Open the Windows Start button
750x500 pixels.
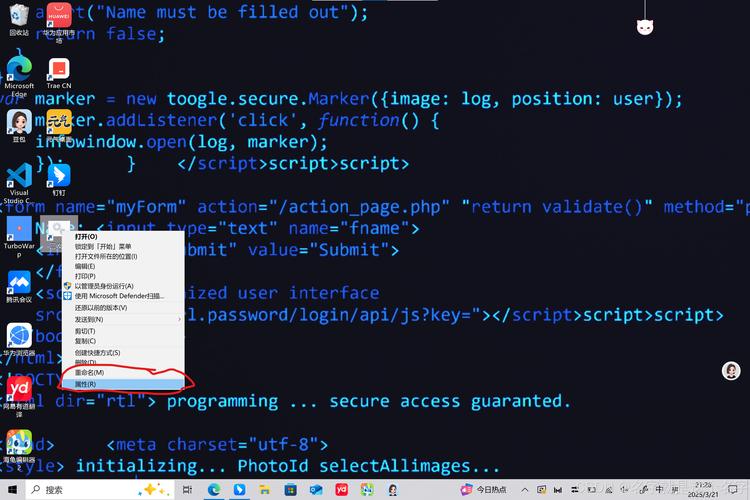coord(10,490)
